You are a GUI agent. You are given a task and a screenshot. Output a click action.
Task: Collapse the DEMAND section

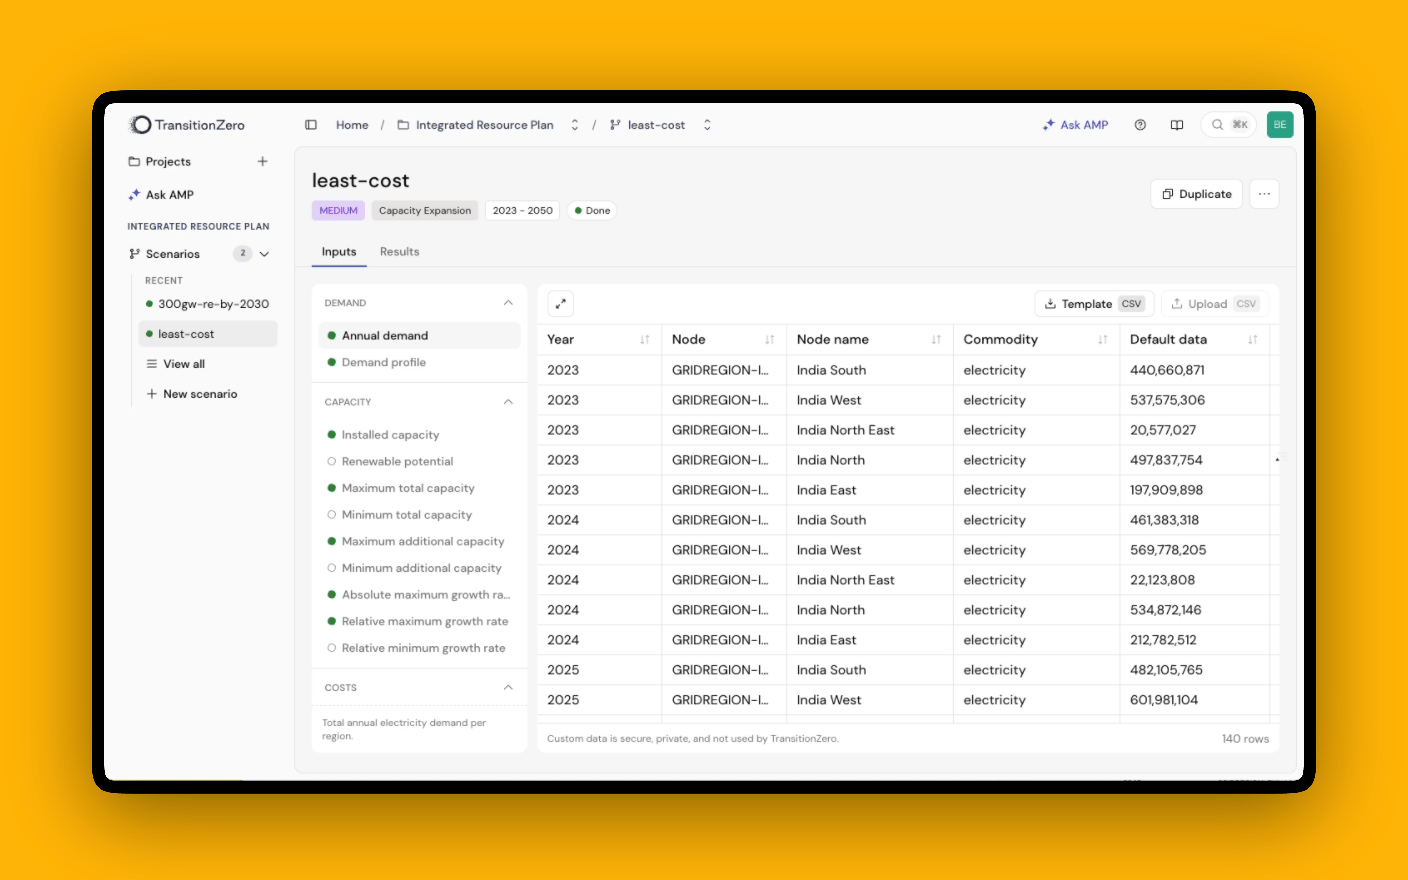click(x=508, y=303)
